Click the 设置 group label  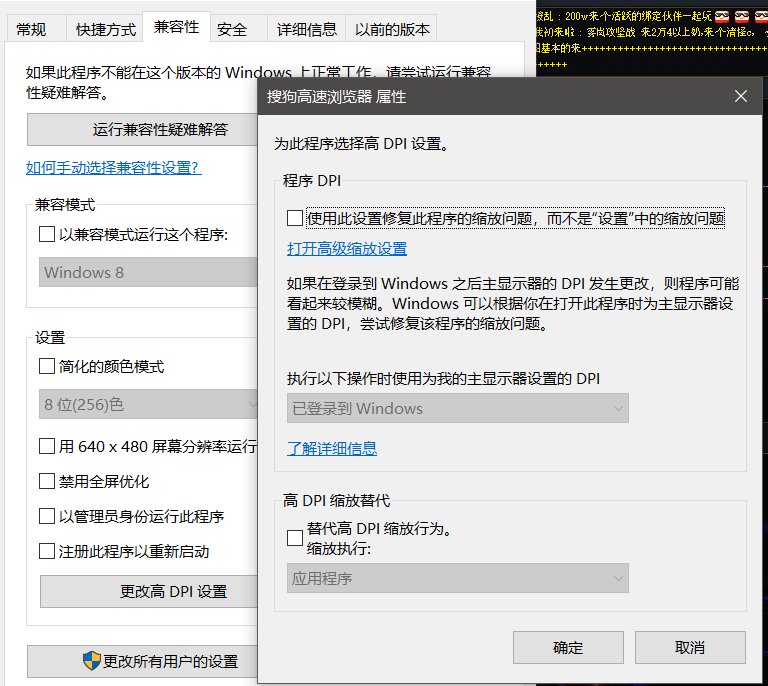click(50, 337)
